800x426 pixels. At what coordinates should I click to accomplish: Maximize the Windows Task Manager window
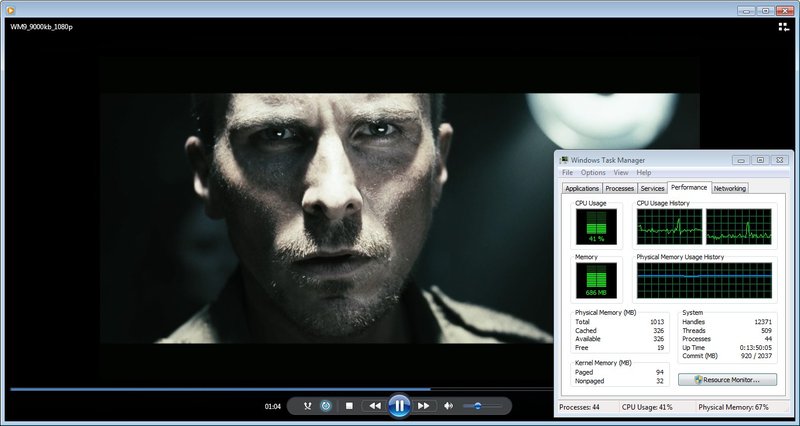tap(760, 160)
